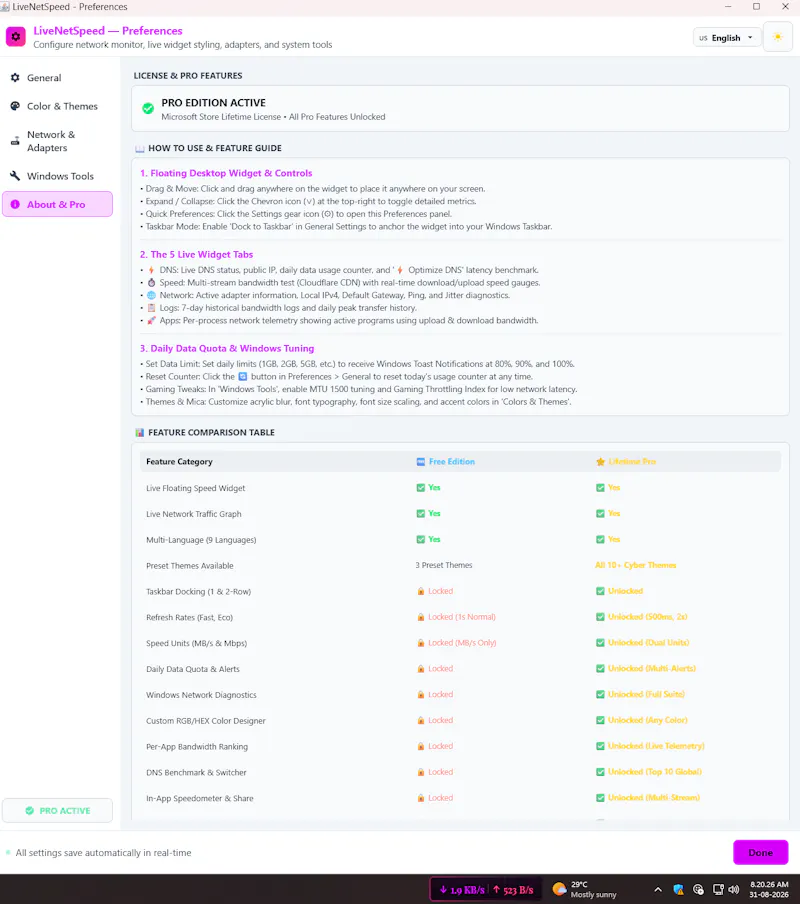
Task: Click the Logs calendar icon in guide
Action: (x=151, y=308)
